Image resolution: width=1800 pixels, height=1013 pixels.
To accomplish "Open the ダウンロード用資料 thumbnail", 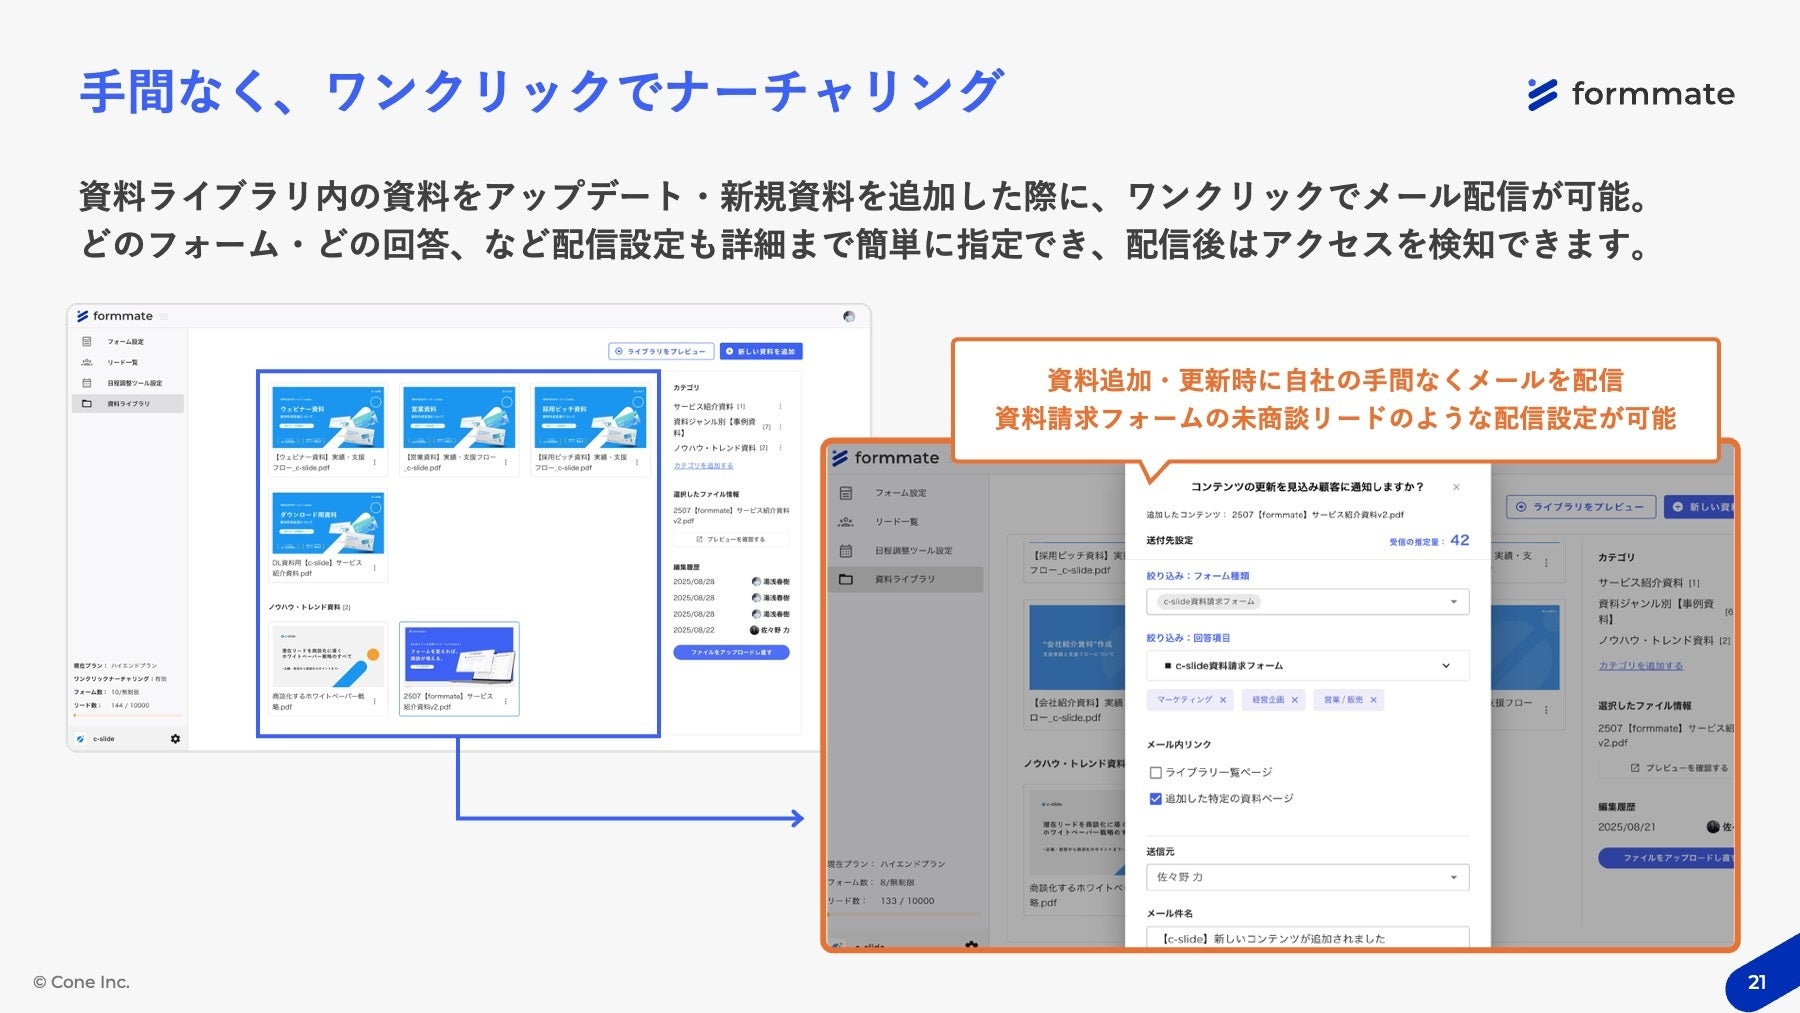I will pos(328,524).
